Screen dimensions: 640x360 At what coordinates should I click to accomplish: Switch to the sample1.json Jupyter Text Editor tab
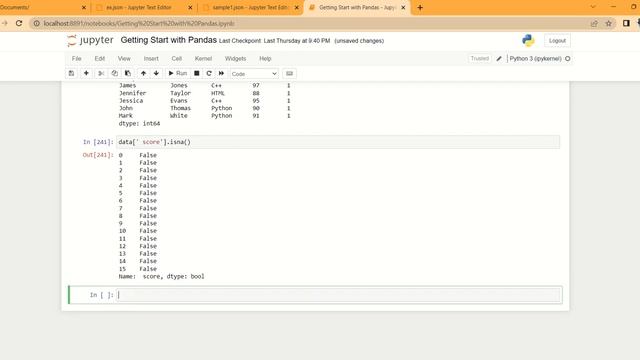250,7
